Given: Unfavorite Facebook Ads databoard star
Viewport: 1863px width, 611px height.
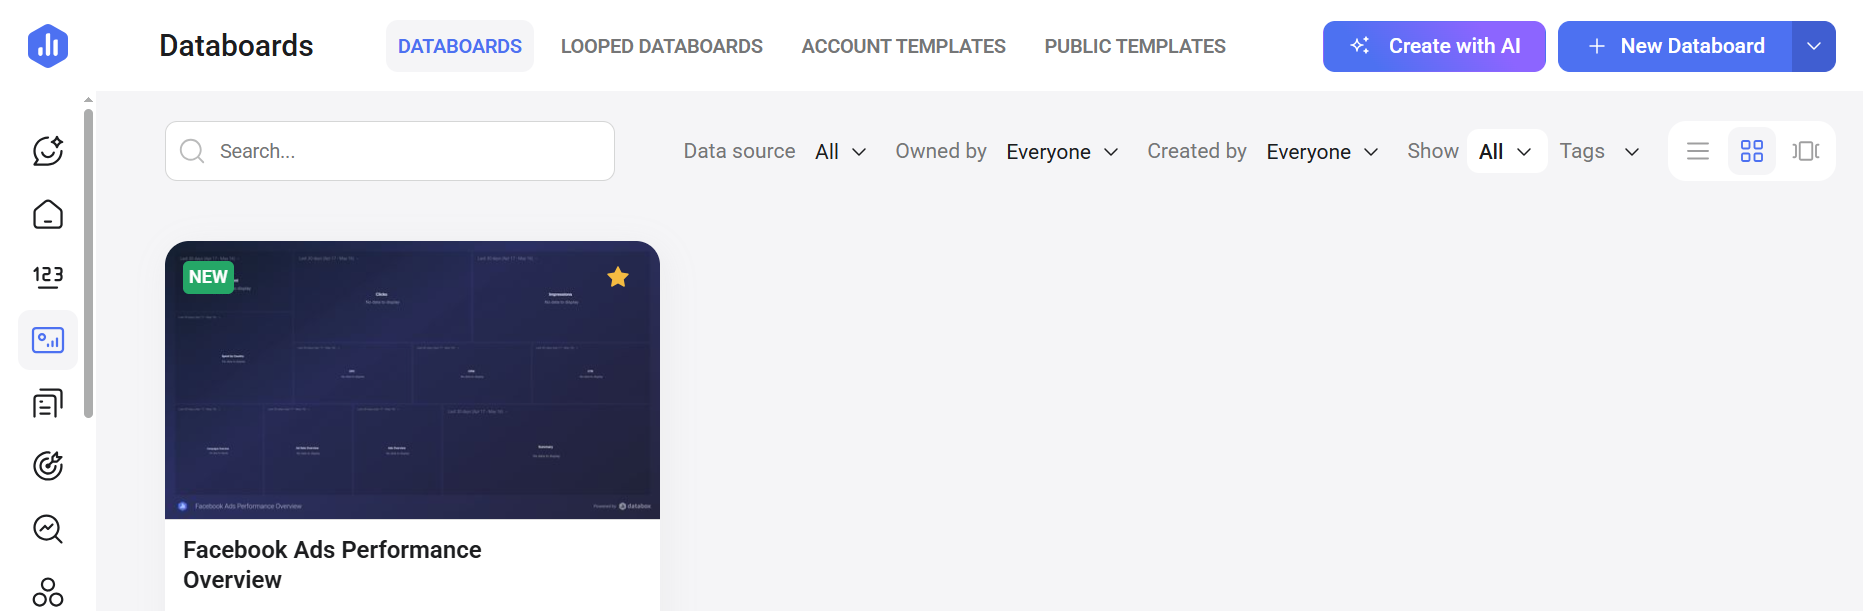Looking at the screenshot, I should click(618, 277).
